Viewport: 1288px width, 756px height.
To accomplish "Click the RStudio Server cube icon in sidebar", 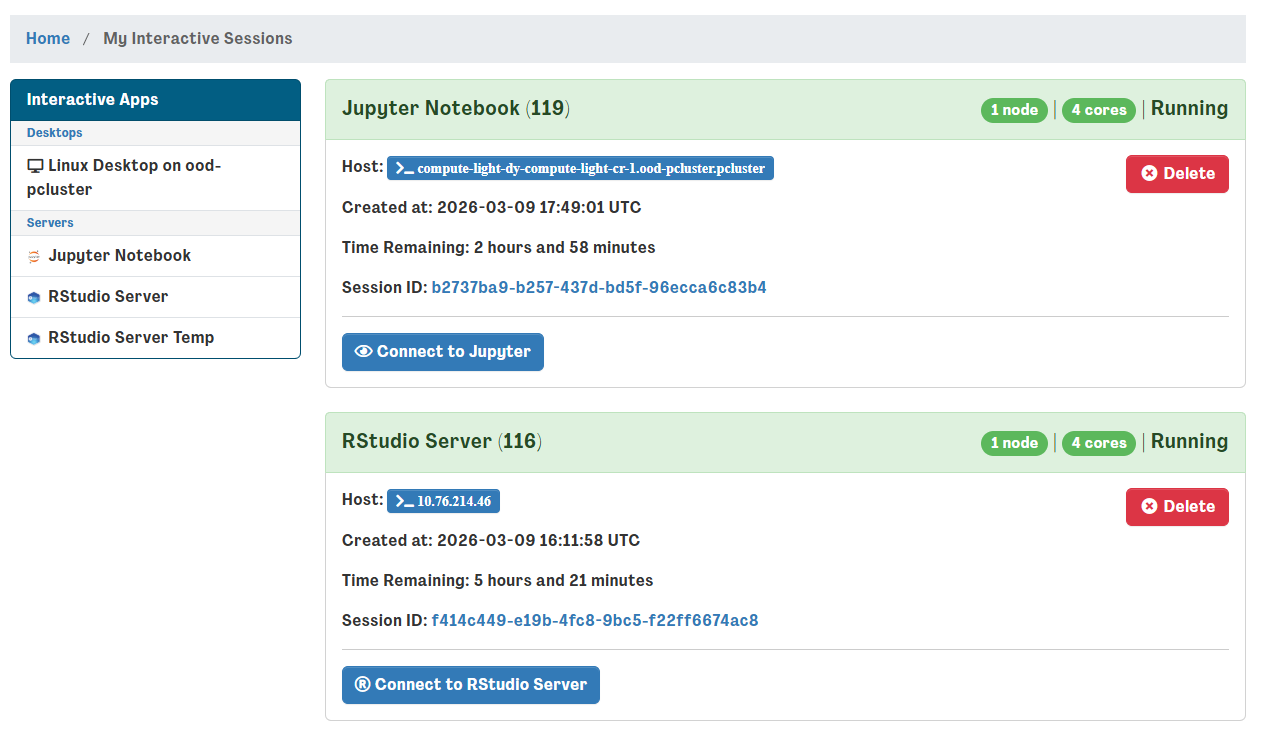I will (x=34, y=297).
